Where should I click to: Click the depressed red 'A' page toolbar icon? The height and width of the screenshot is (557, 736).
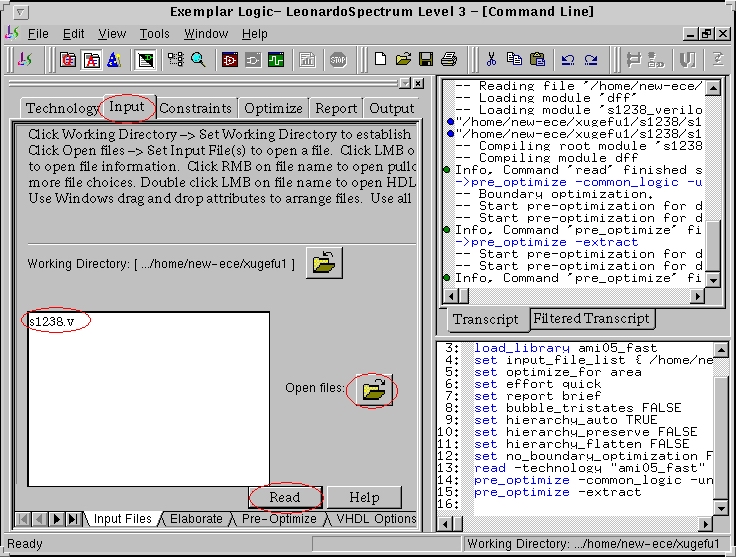92,60
